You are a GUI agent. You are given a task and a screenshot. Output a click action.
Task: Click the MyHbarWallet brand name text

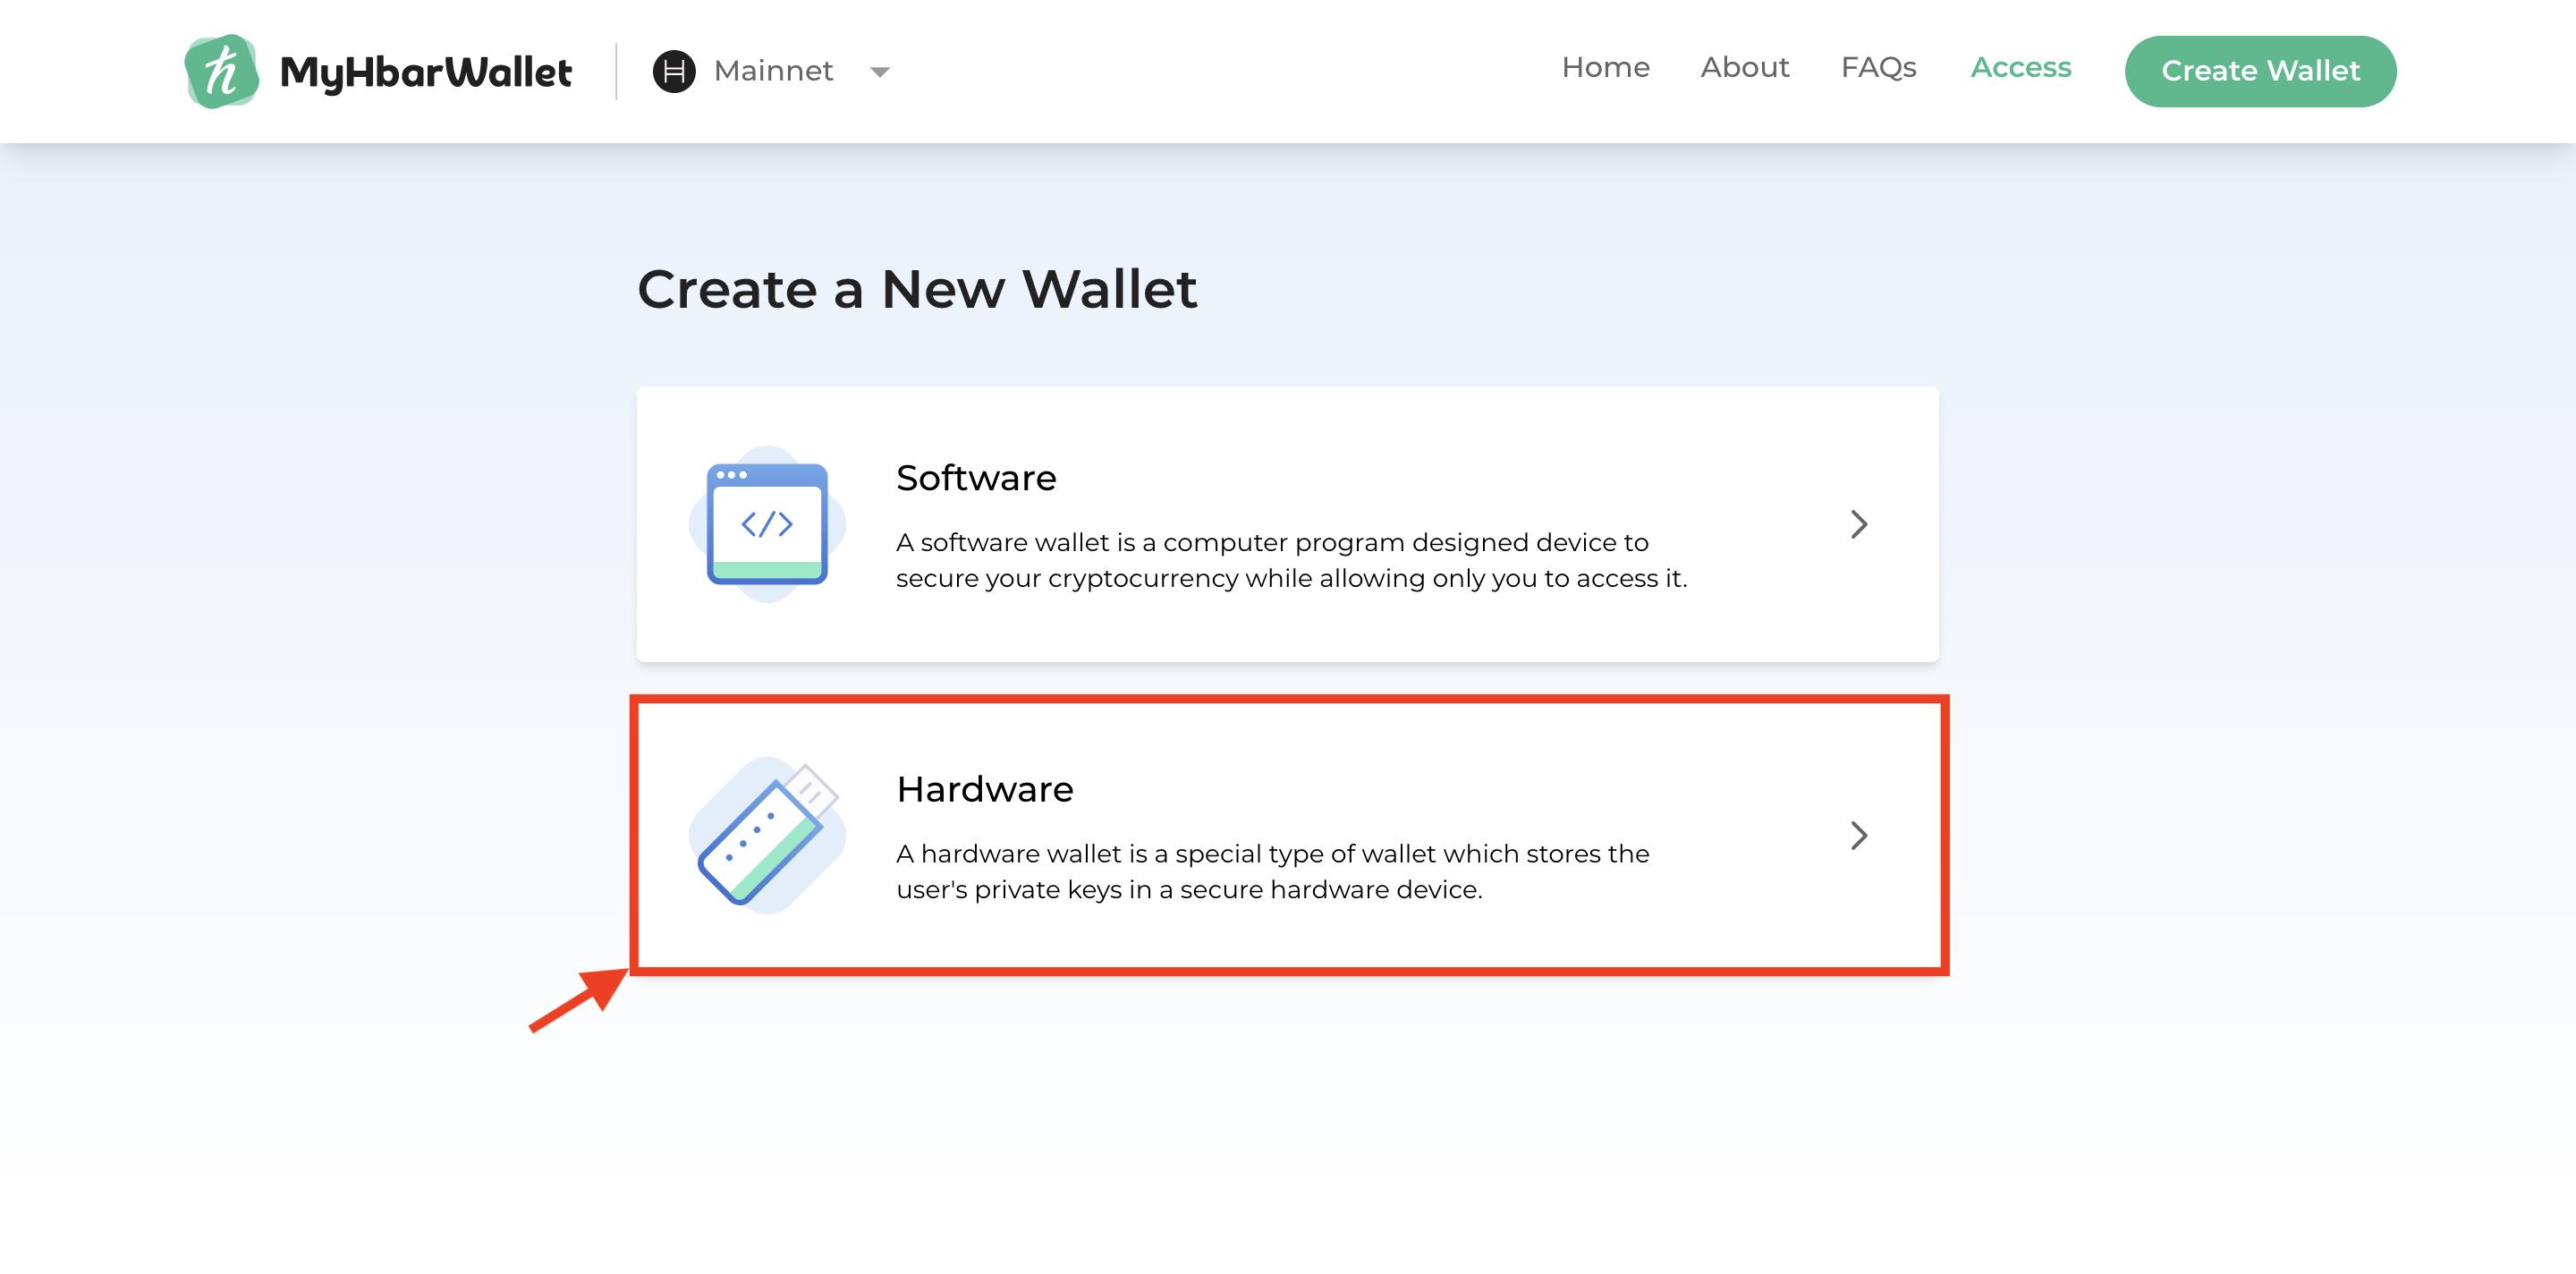[426, 72]
